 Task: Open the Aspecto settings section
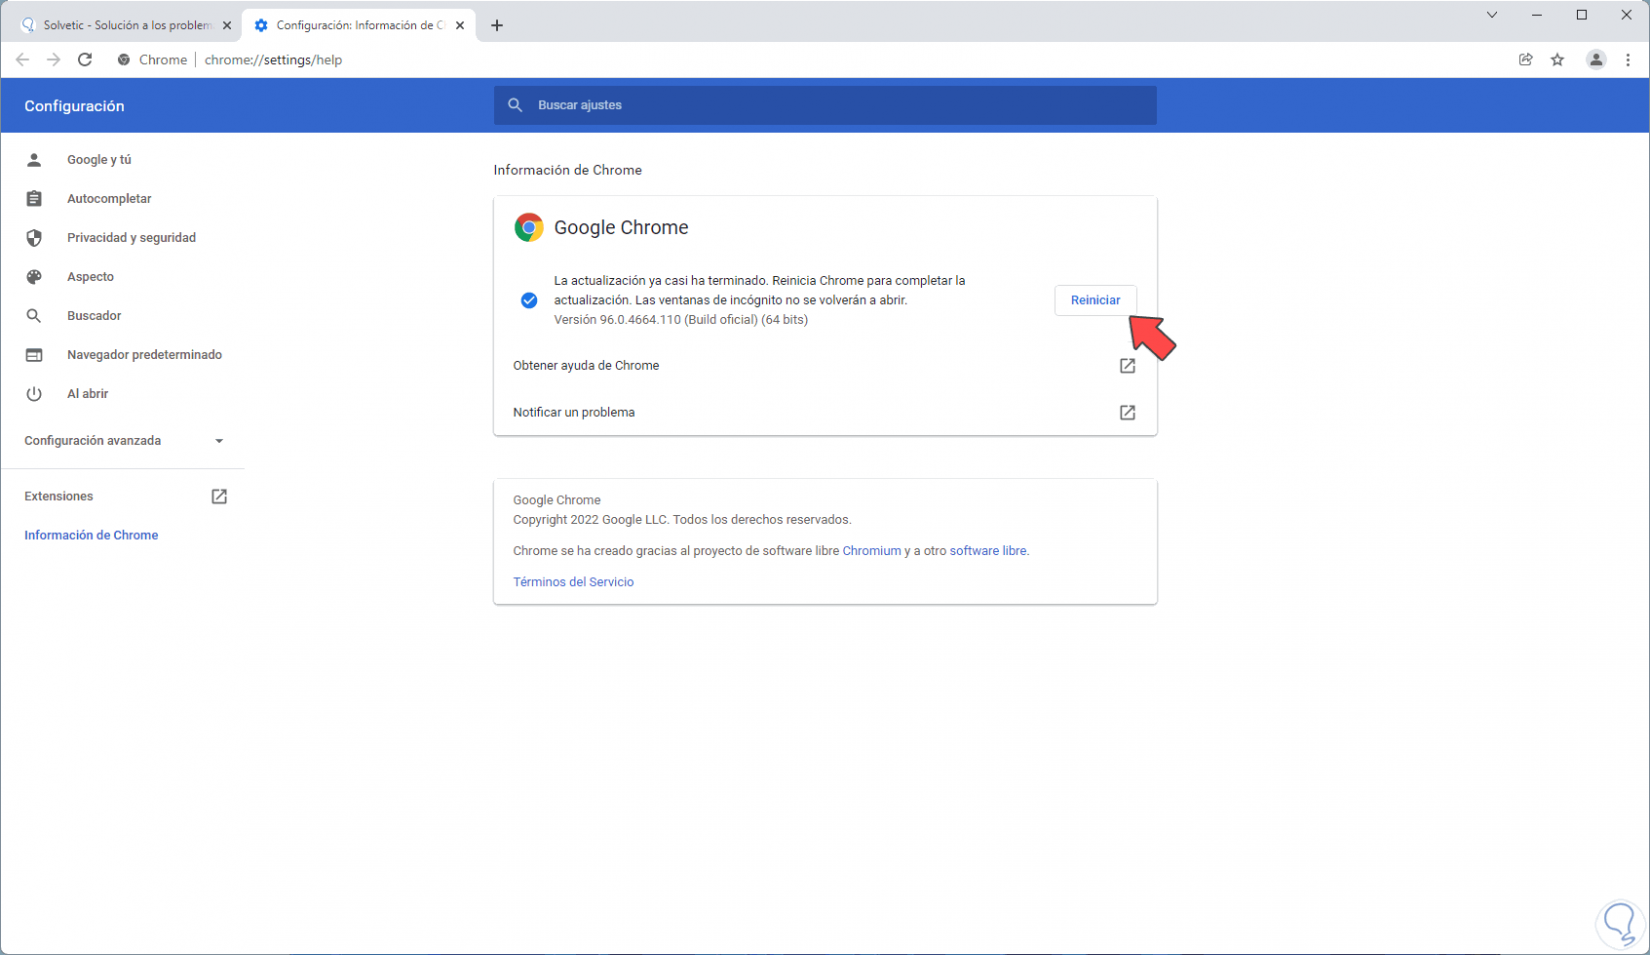[x=90, y=277]
